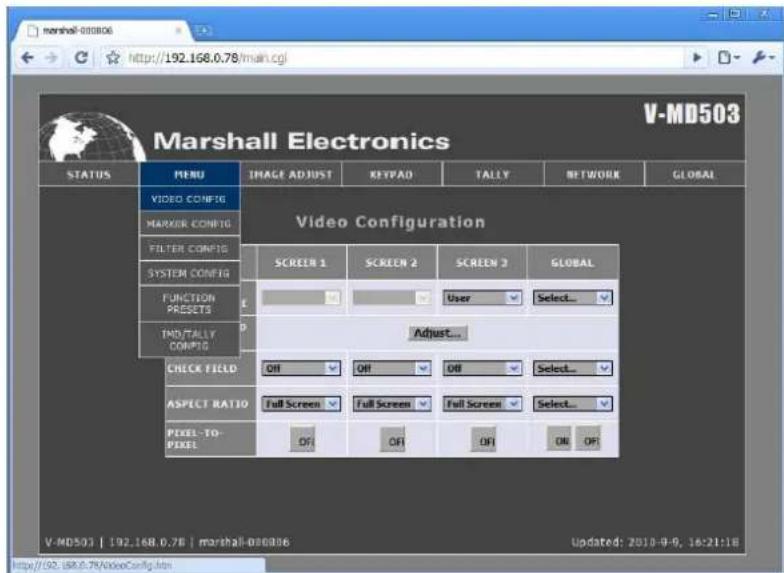784x573 pixels.
Task: Bookmark page with star icon
Action: click(113, 58)
